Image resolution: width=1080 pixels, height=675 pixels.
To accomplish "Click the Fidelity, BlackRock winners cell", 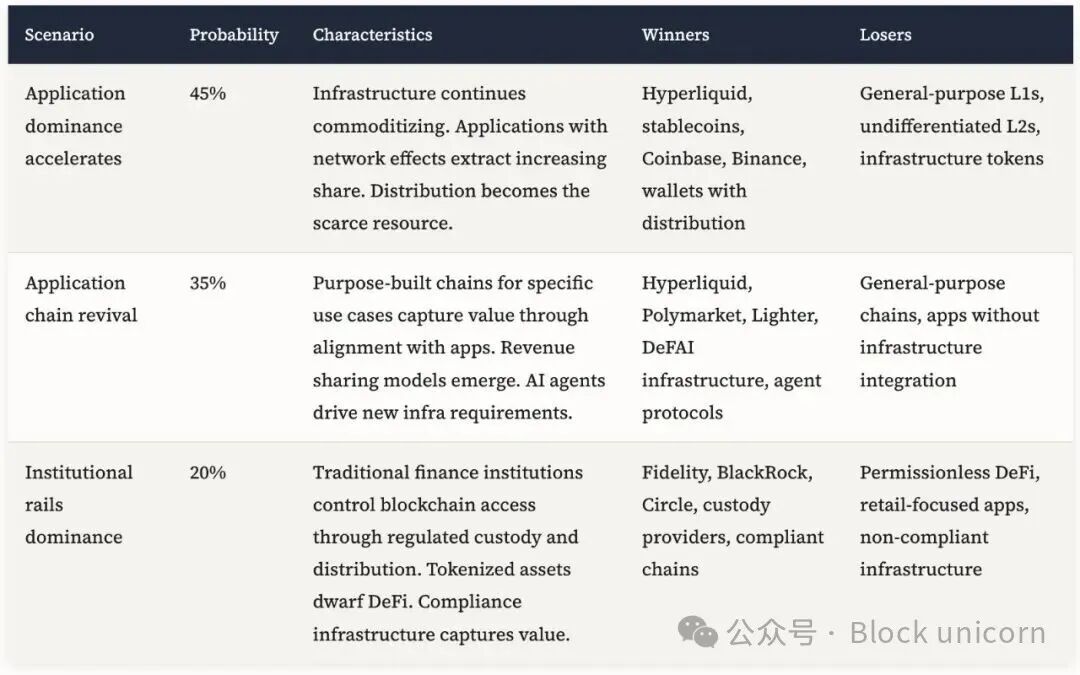I will pyautogui.click(x=733, y=520).
